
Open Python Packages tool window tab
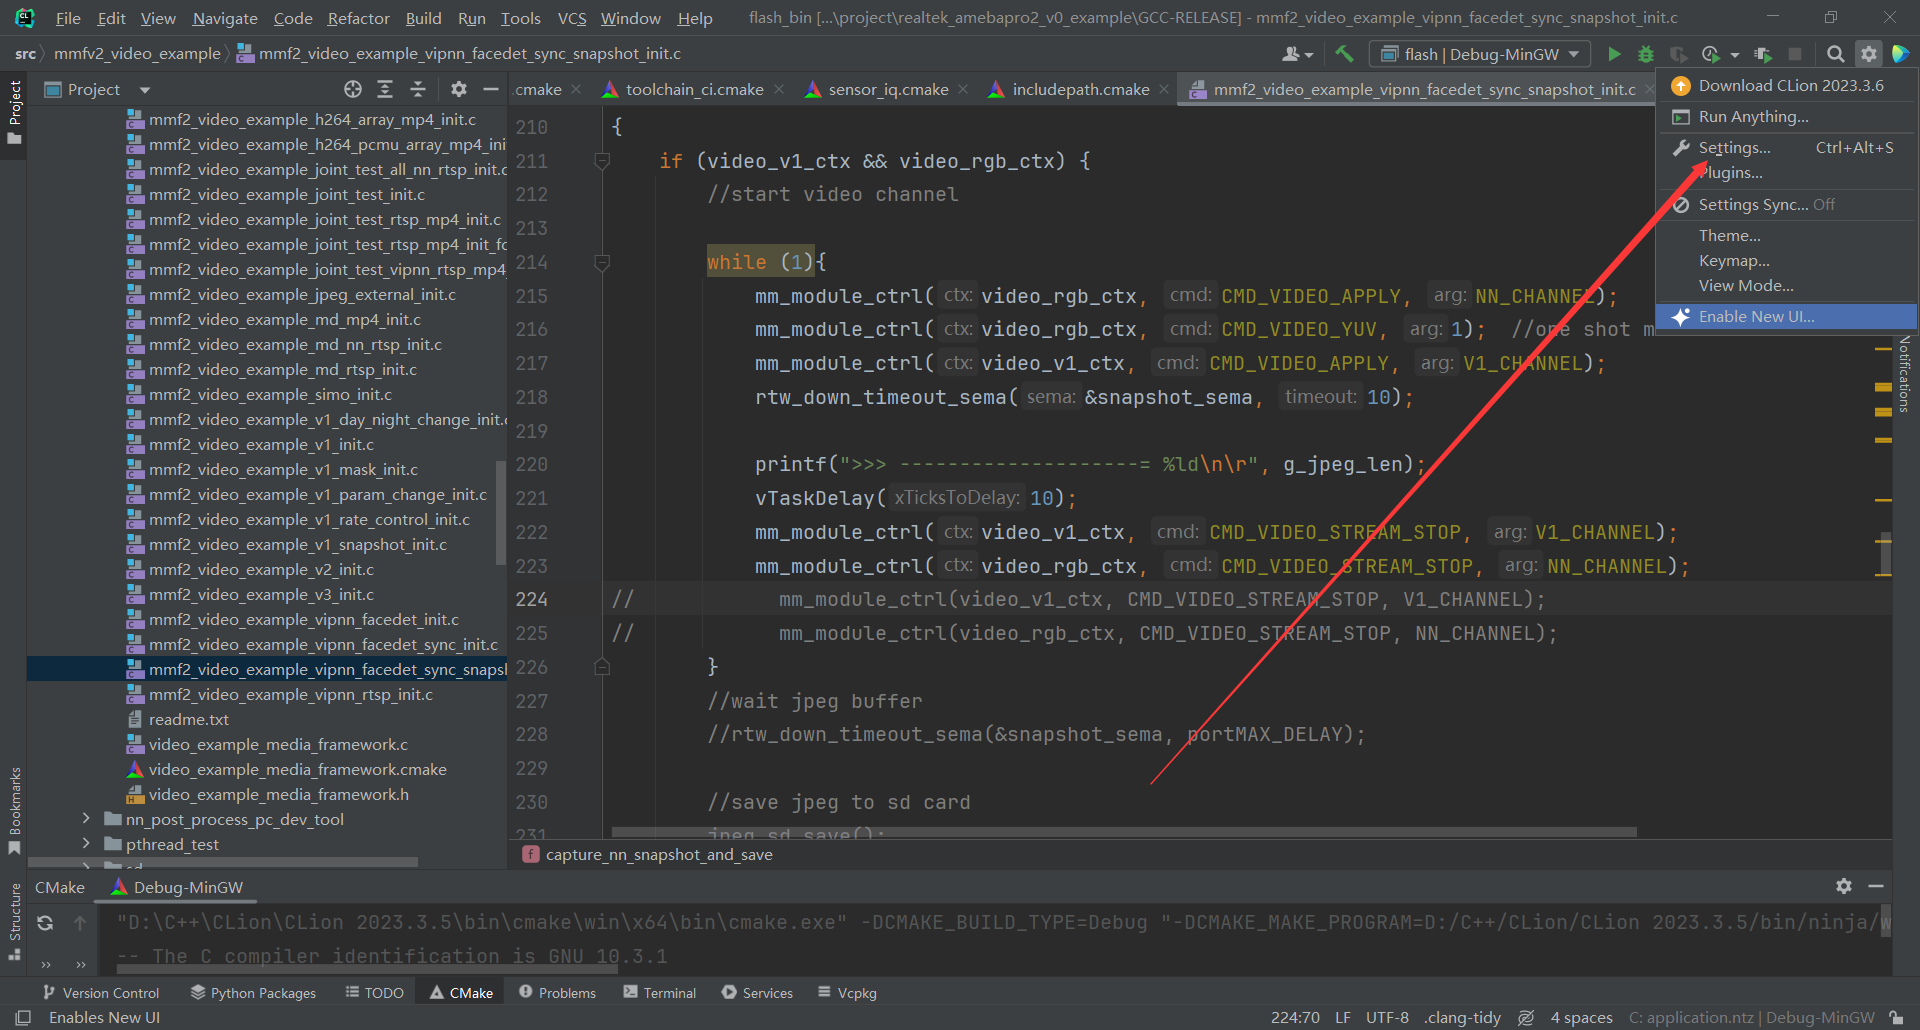[x=253, y=993]
